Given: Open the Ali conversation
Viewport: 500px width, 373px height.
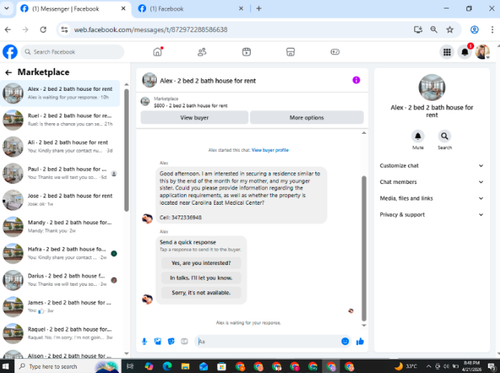Looking at the screenshot, I should (x=60, y=146).
